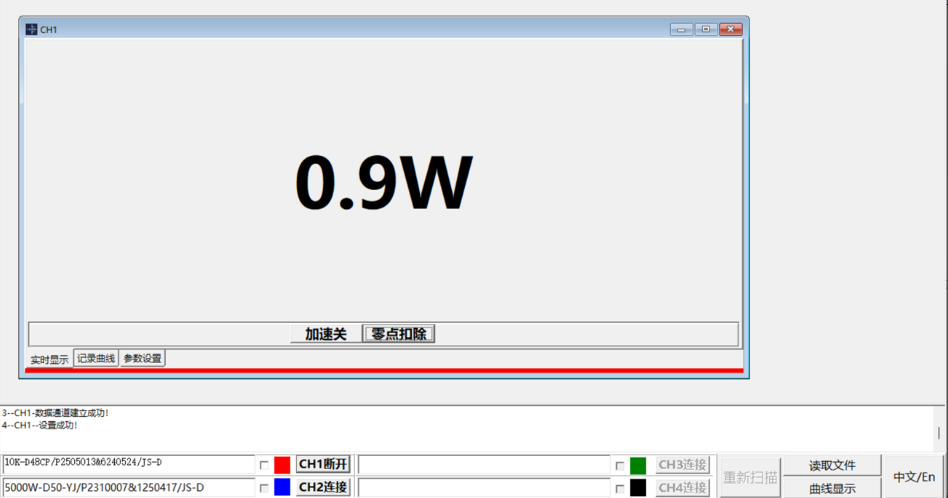Image resolution: width=948 pixels, height=498 pixels.
Task: Click the empty CH4 device field
Action: [x=484, y=487]
